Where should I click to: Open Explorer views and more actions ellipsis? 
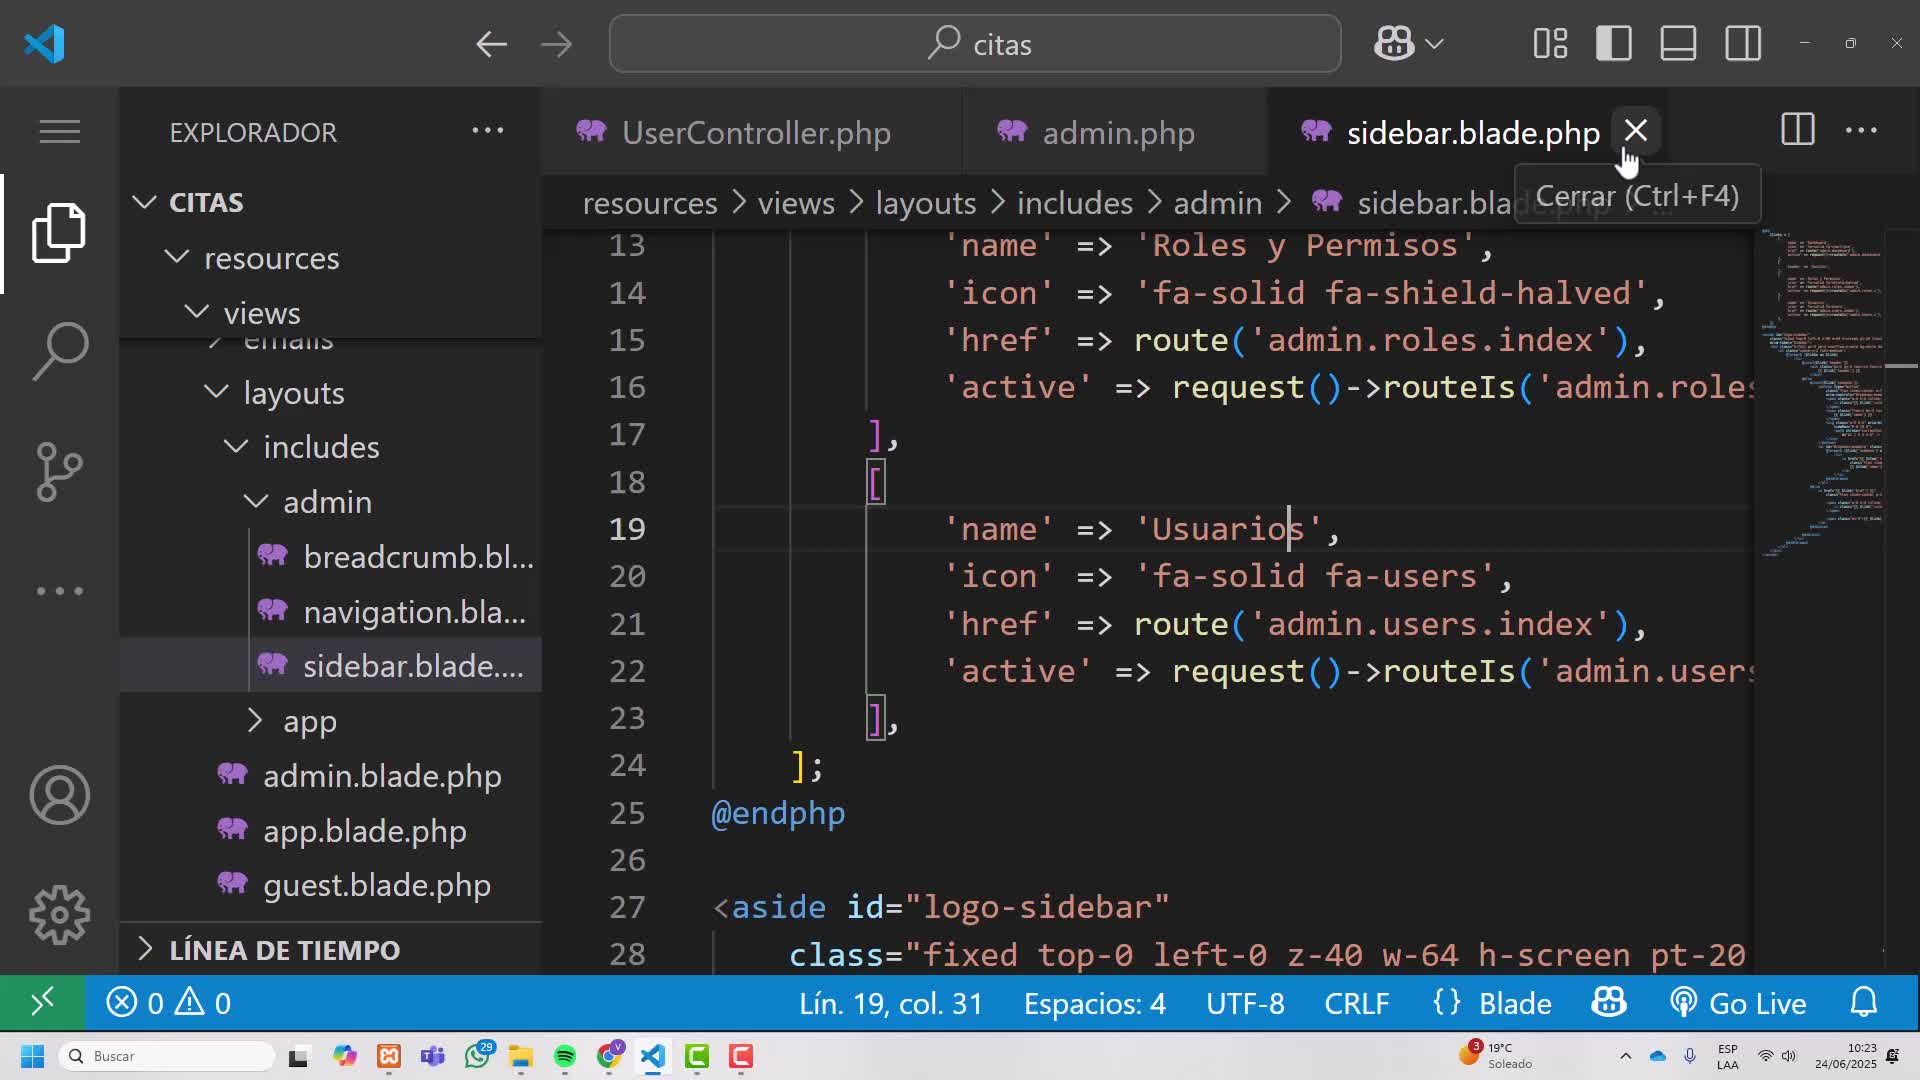pos(488,130)
